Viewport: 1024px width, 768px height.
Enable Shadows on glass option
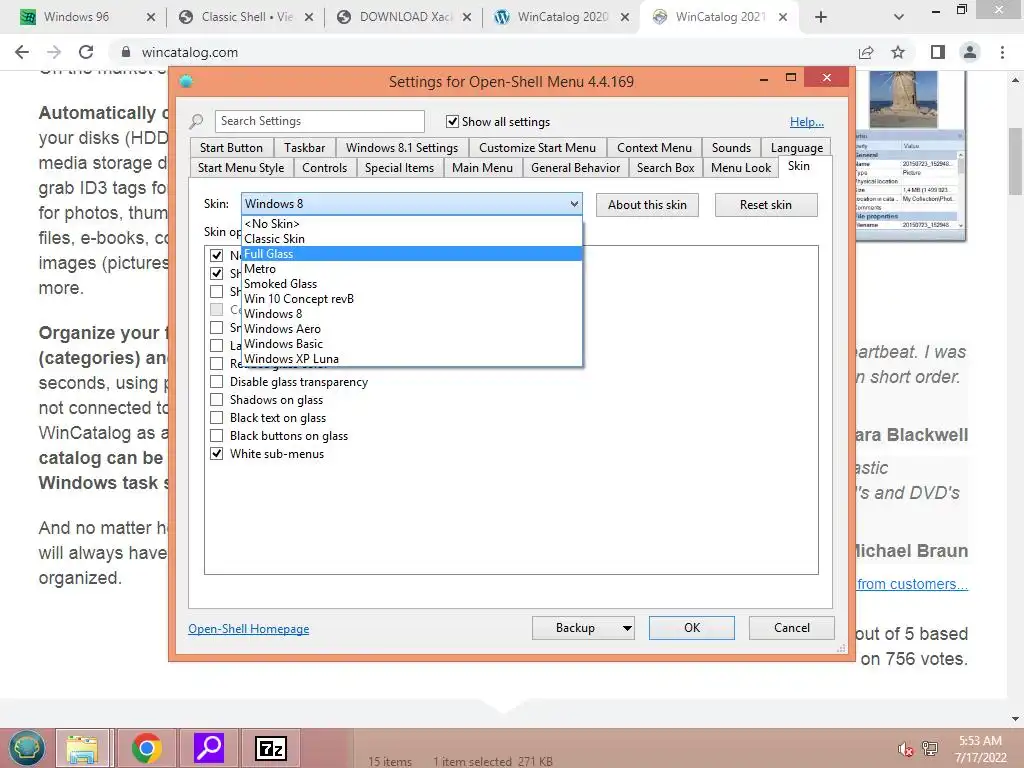[216, 400]
